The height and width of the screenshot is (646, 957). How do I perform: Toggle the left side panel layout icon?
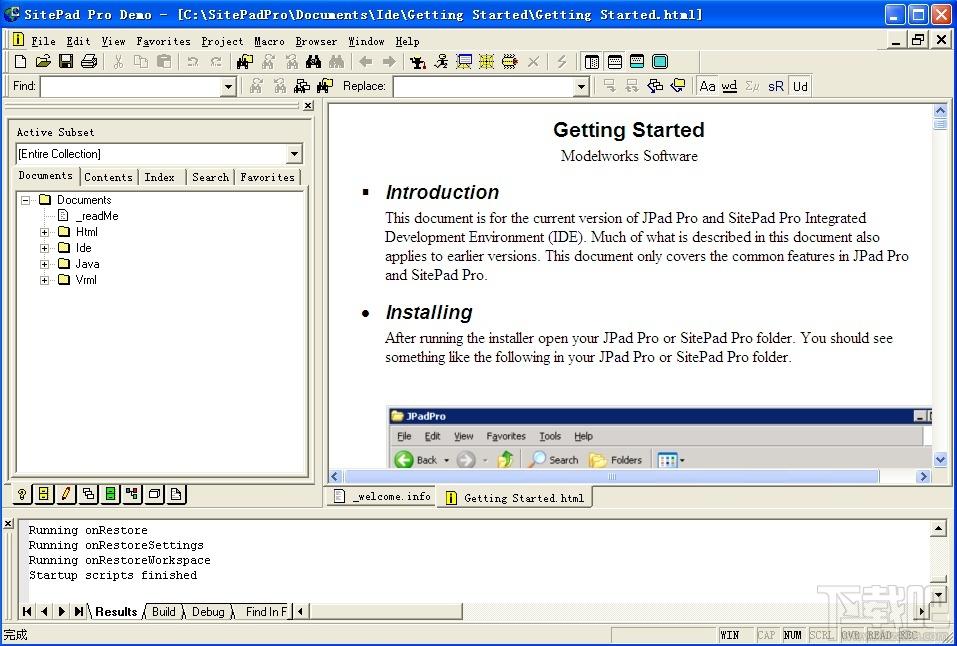[591, 61]
